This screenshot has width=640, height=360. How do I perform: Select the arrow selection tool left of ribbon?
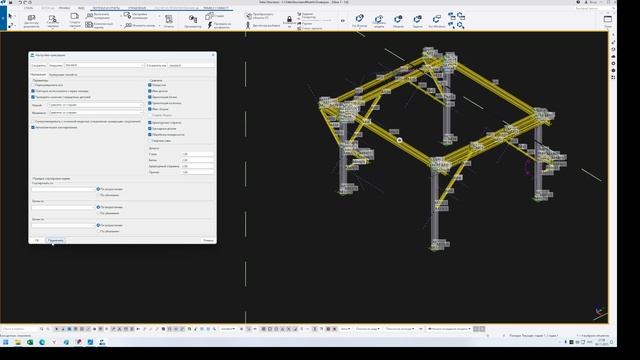[x=10, y=16]
